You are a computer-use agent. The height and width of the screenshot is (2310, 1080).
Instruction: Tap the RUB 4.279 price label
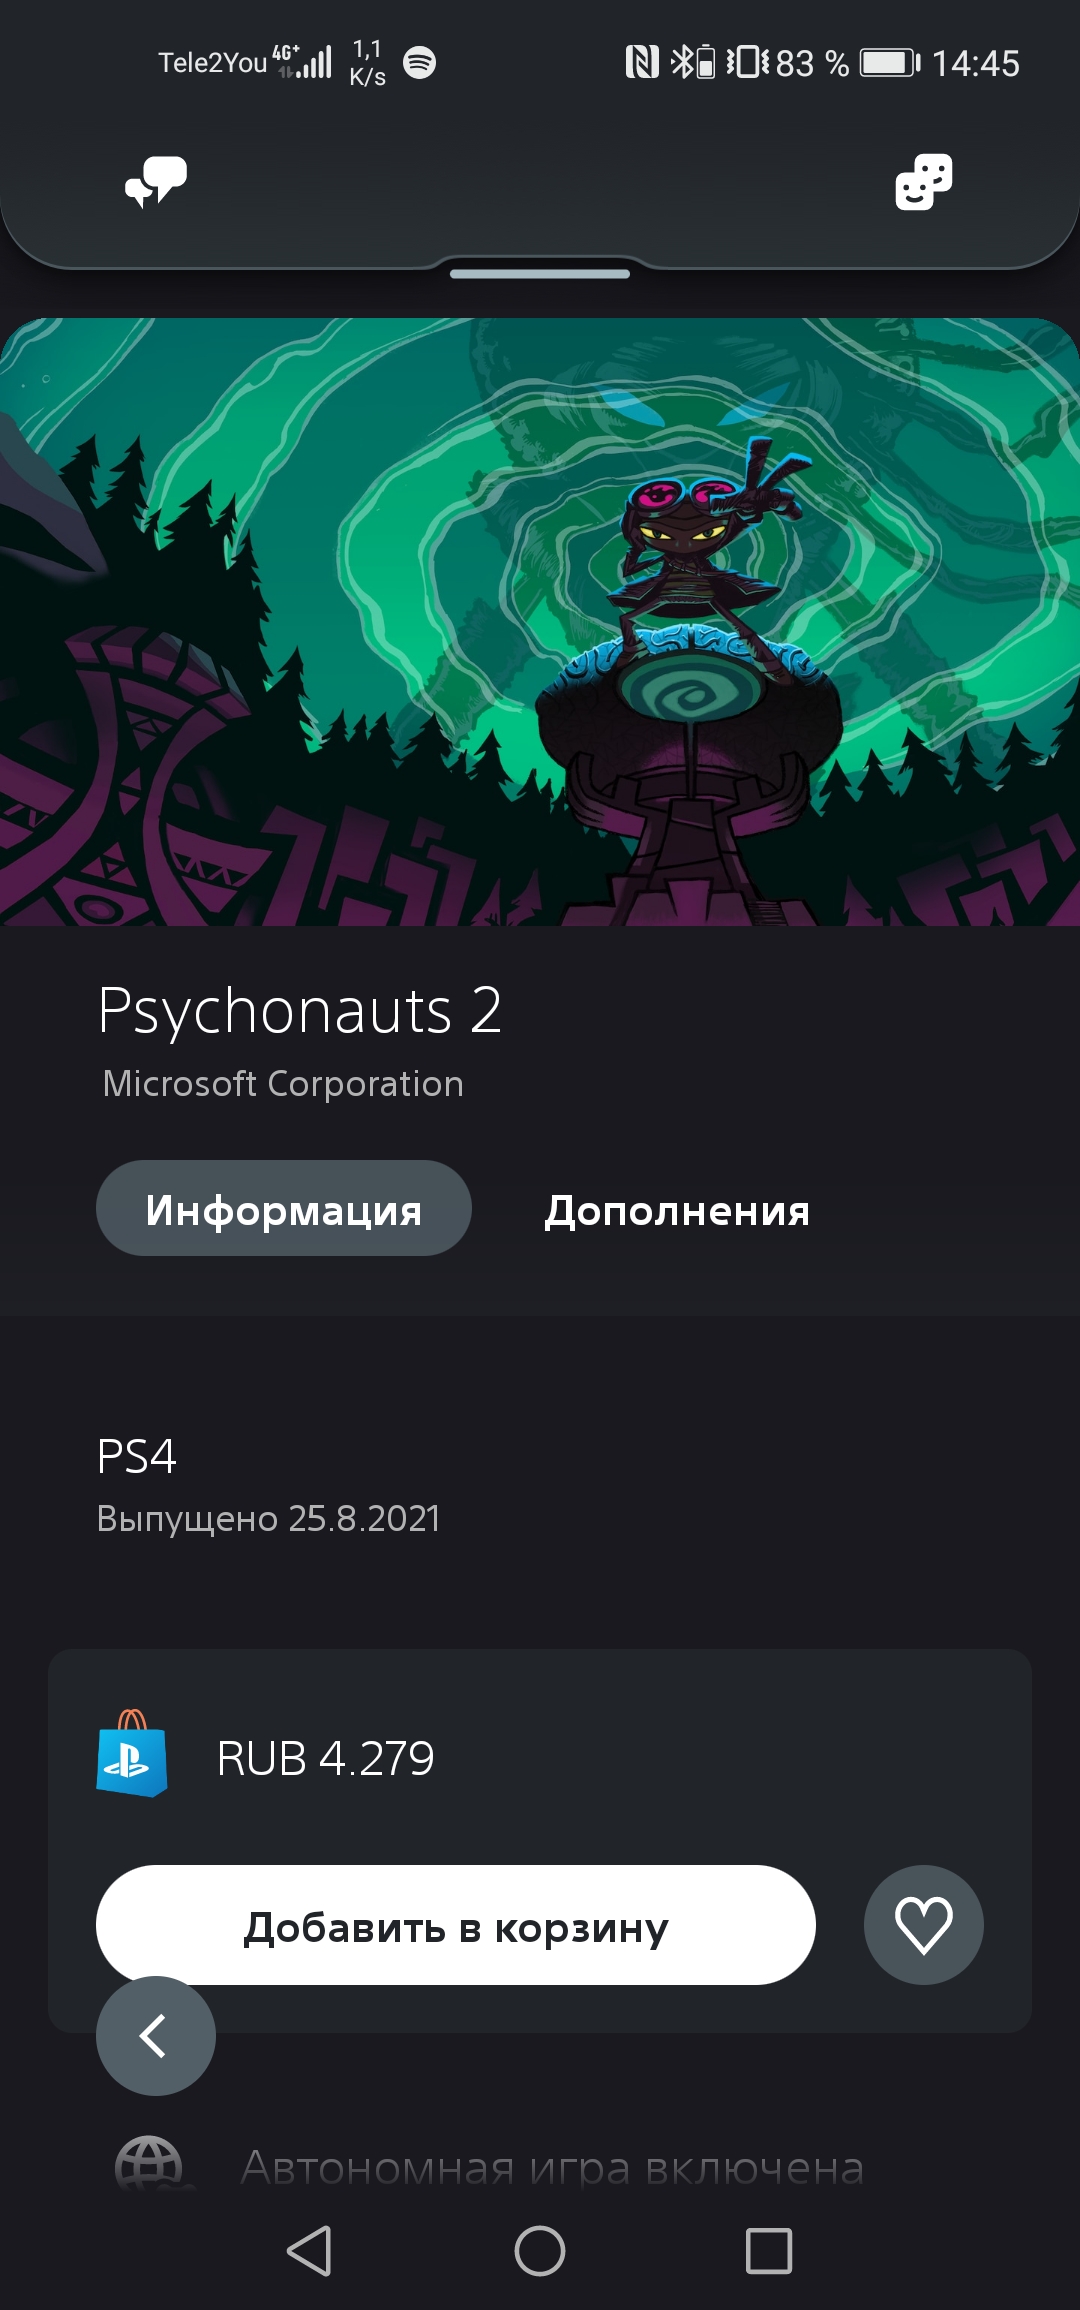[x=326, y=1758]
